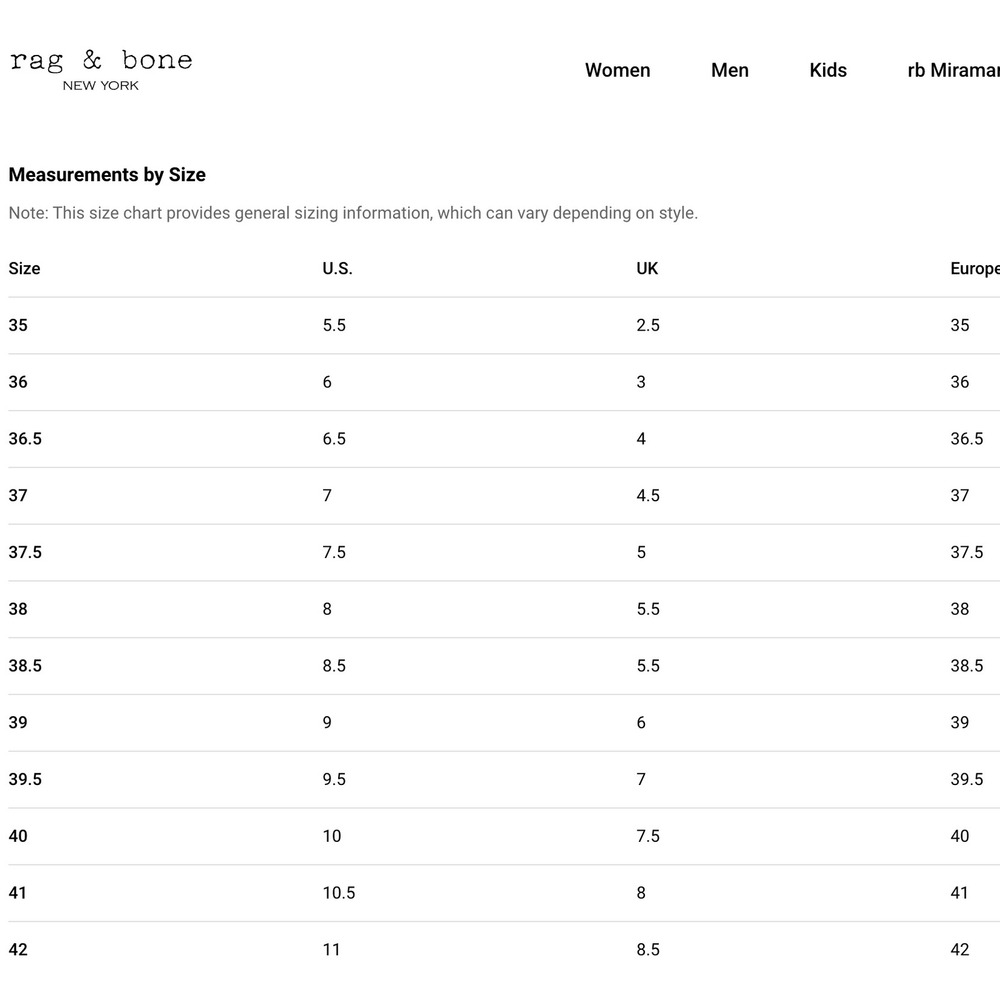Click the Measurements by Size heading
This screenshot has width=1000, height=1000.
pyautogui.click(x=107, y=175)
